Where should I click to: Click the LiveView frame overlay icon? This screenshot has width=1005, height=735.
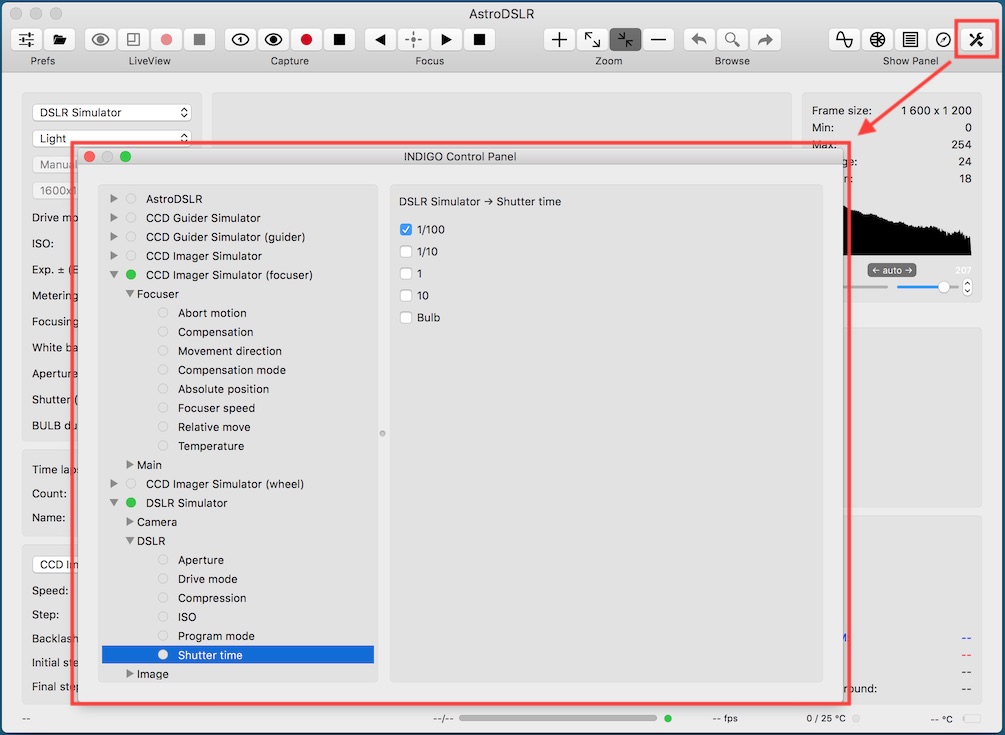[133, 40]
